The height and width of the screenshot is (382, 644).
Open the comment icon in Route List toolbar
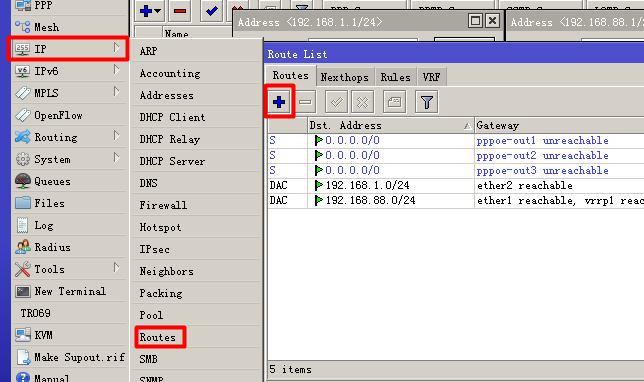(x=394, y=101)
